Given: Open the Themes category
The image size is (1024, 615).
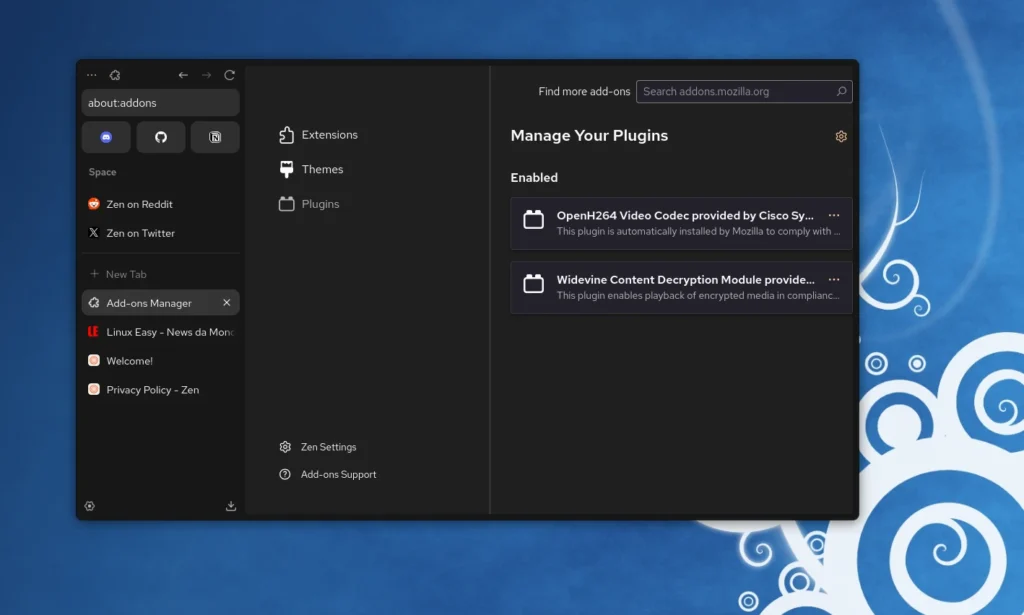Looking at the screenshot, I should pyautogui.click(x=311, y=169).
